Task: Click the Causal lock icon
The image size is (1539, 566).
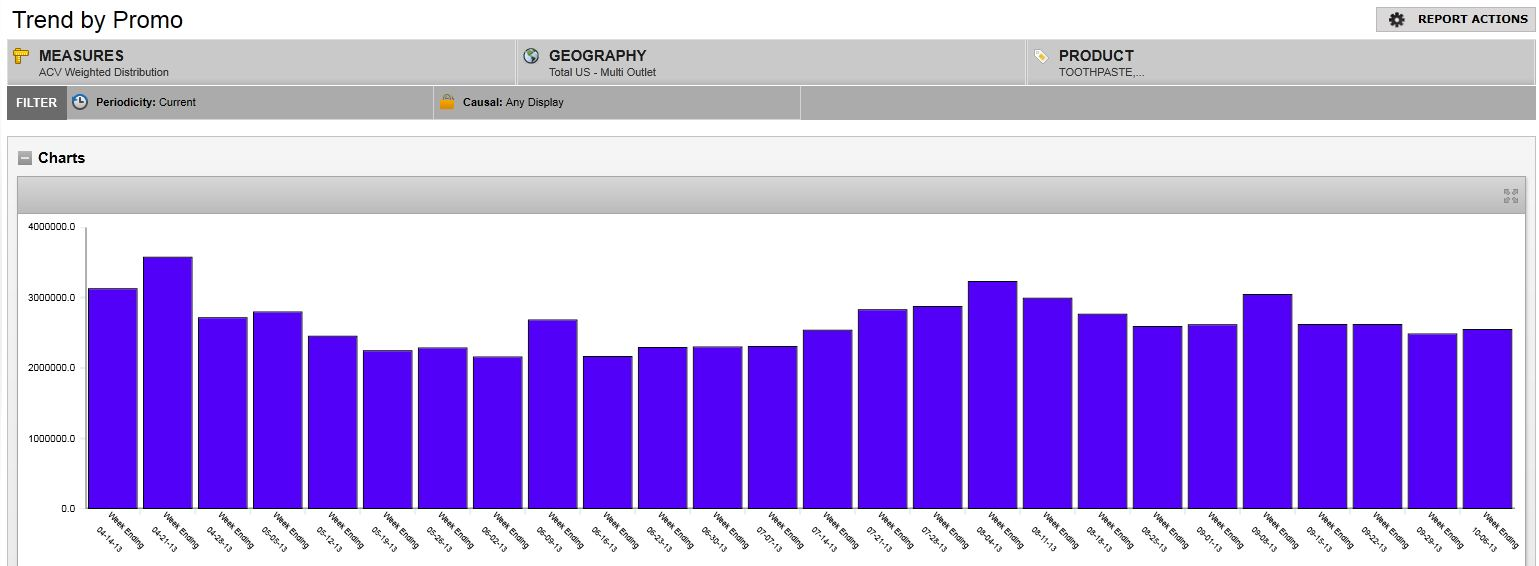Action: (x=447, y=102)
